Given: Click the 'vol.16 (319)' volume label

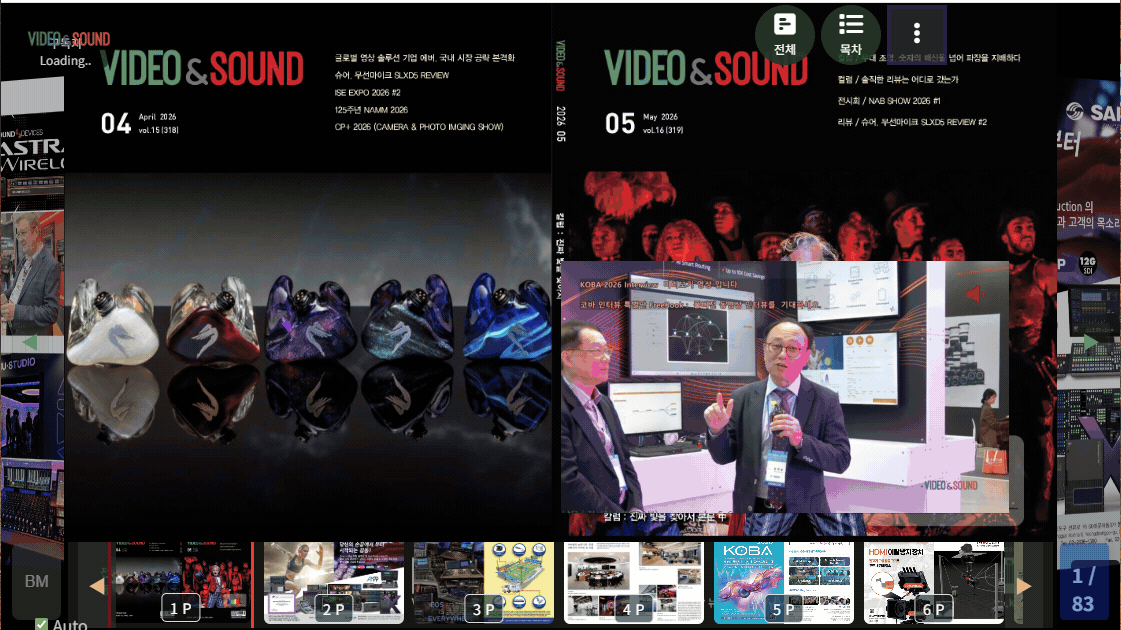Looking at the screenshot, I should [663, 130].
